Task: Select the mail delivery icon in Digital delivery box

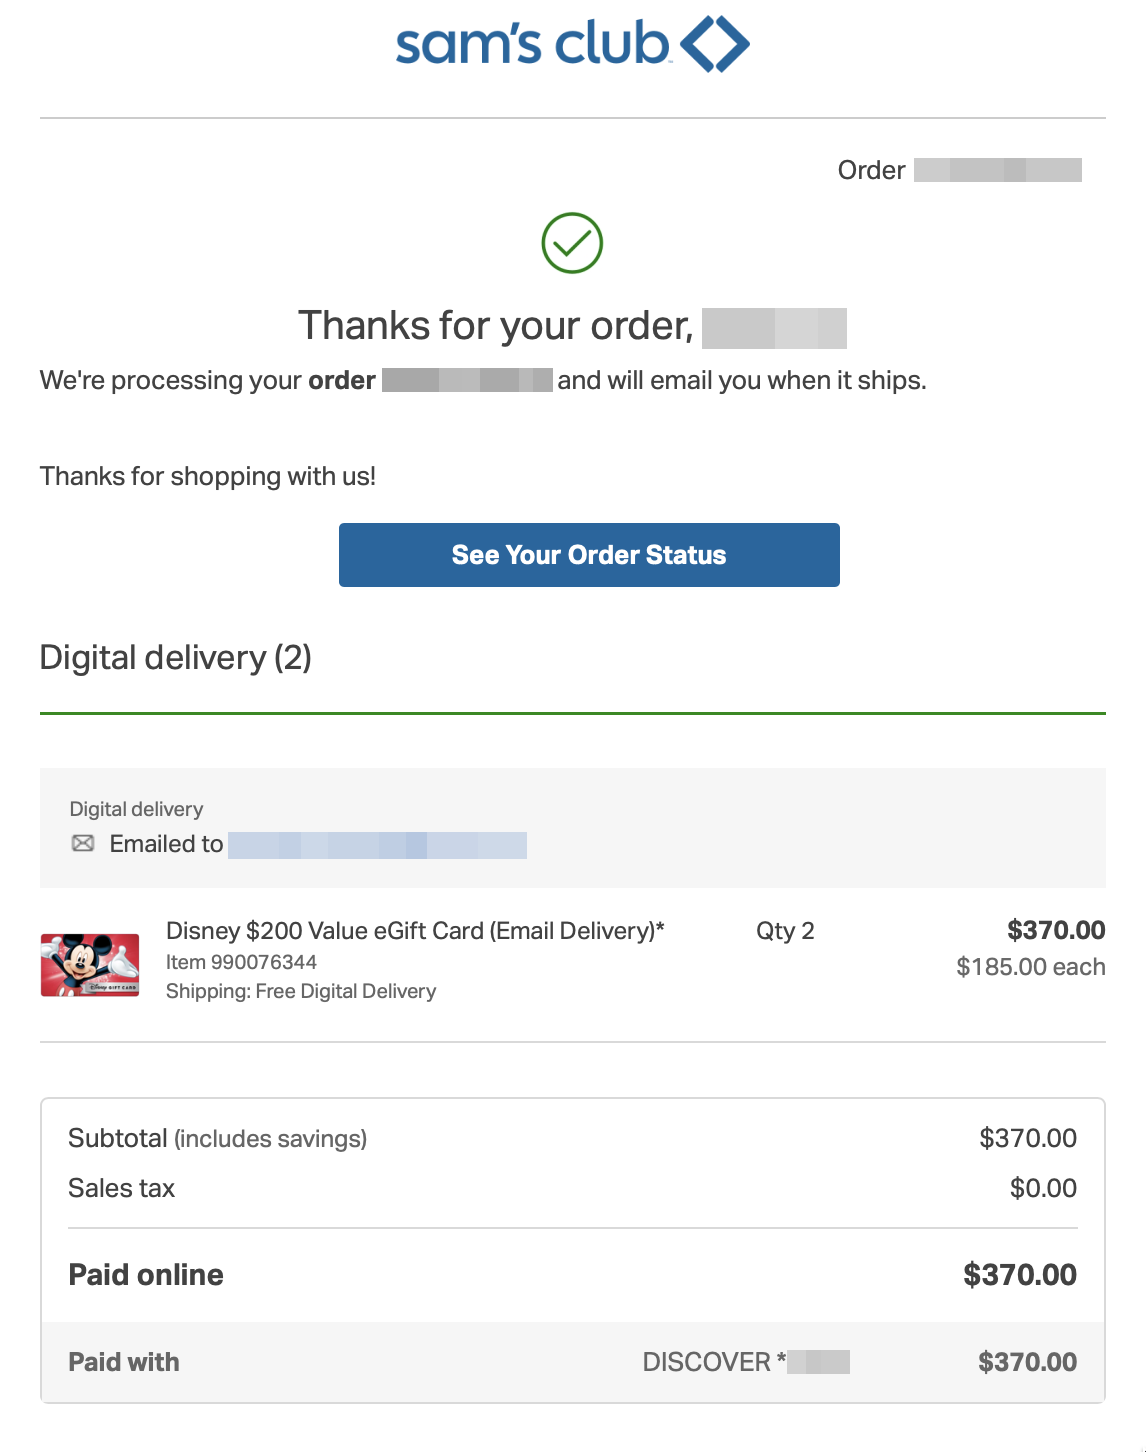Action: (x=84, y=845)
